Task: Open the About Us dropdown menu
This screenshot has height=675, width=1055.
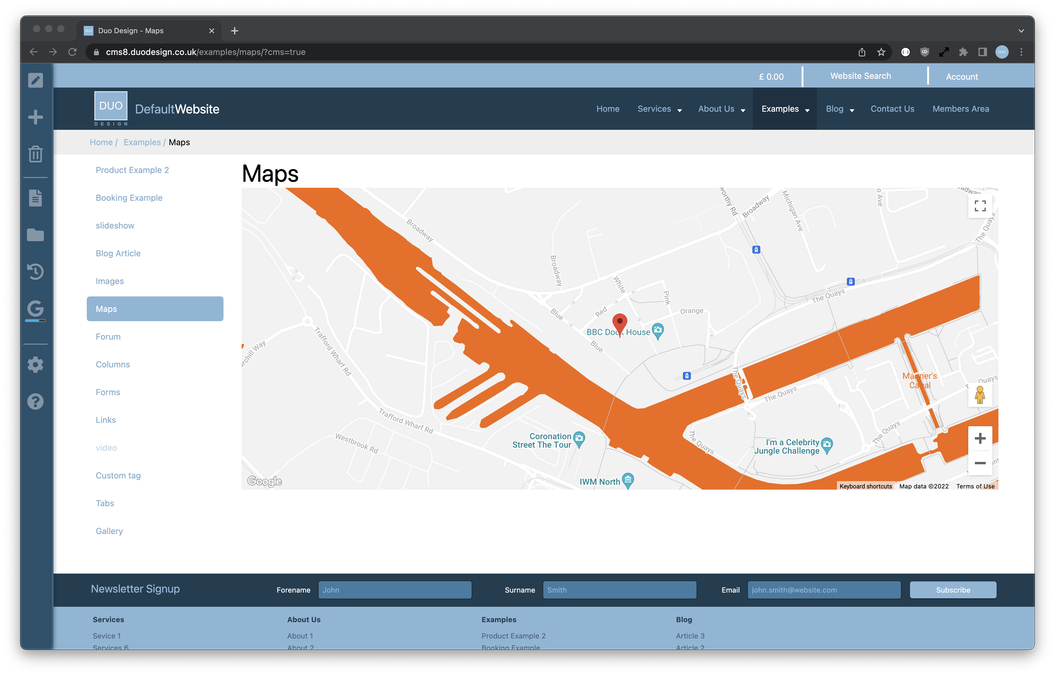Action: coord(721,109)
